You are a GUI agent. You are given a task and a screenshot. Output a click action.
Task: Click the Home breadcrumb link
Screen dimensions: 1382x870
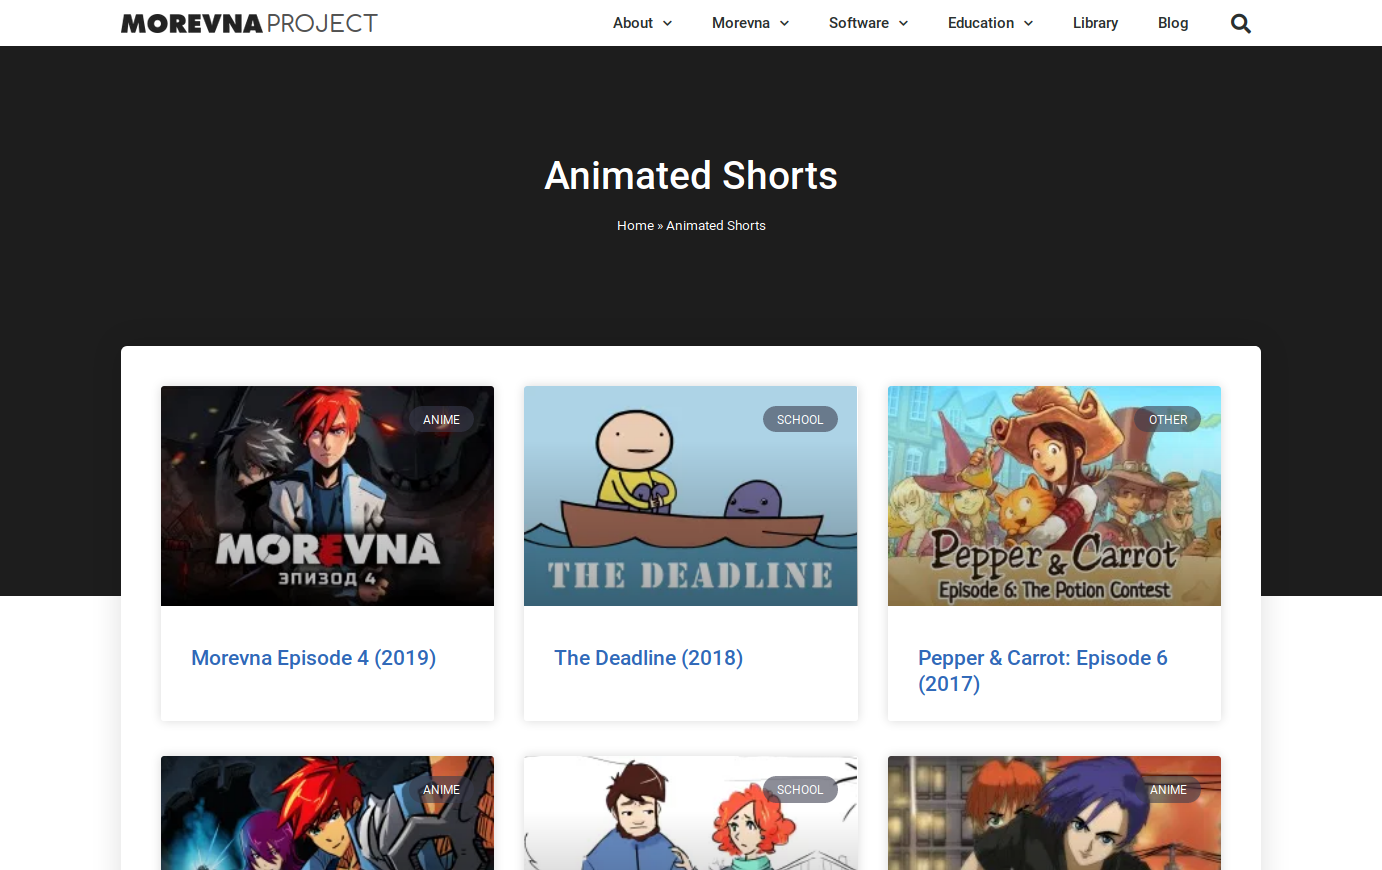pyautogui.click(x=635, y=226)
